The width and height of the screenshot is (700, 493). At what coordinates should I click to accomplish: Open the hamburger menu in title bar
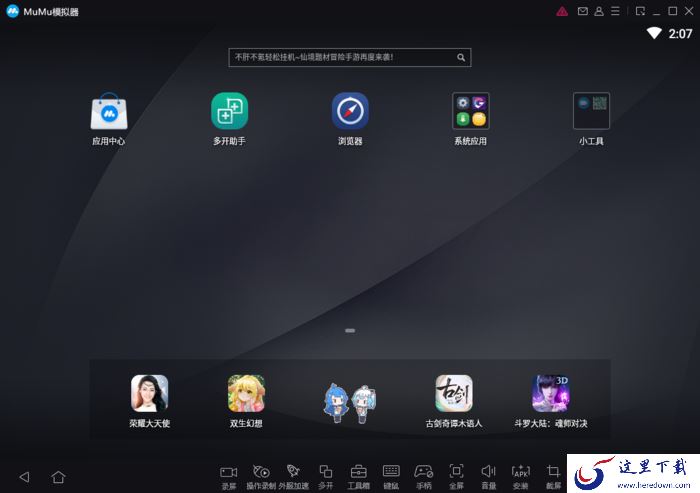[x=615, y=11]
